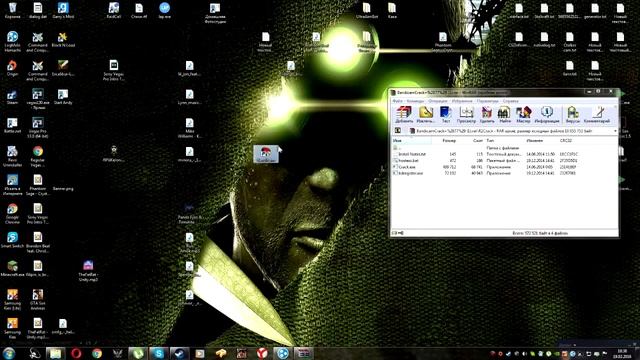Select the Корзина recycle bin desktop icon
The height and width of the screenshot is (360, 640).
[13, 11]
